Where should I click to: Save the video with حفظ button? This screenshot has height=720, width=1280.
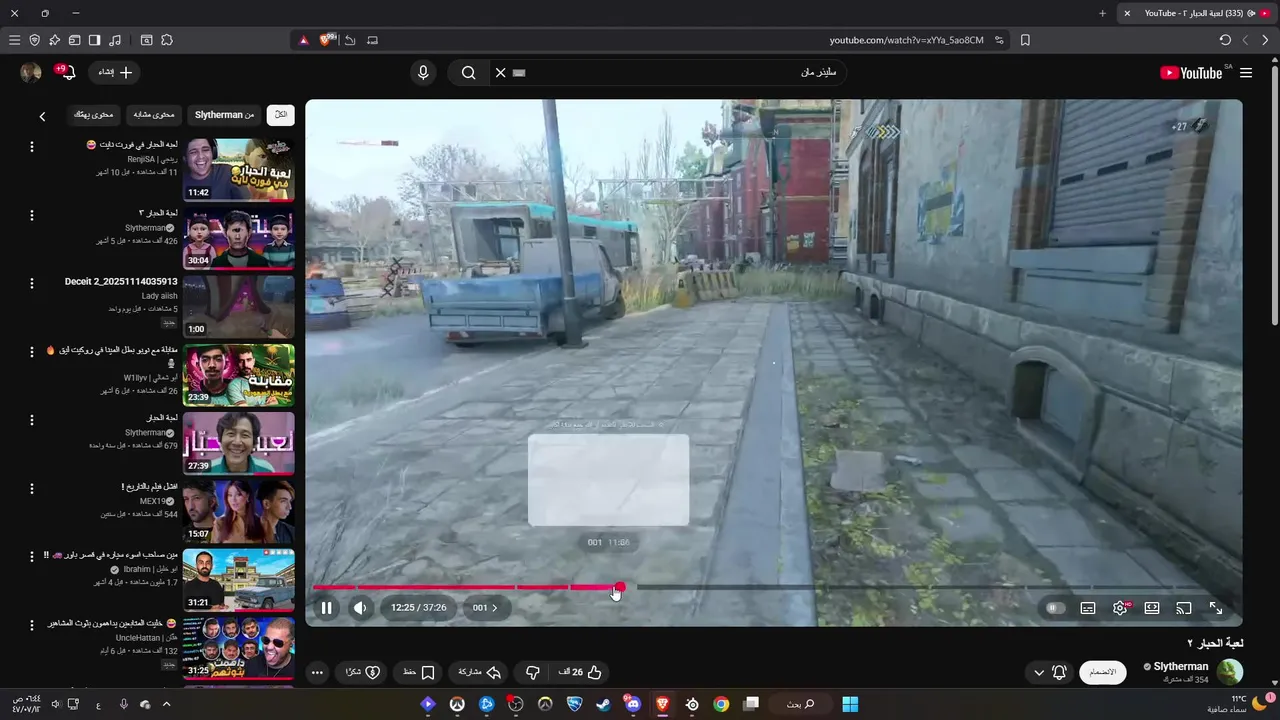click(419, 673)
